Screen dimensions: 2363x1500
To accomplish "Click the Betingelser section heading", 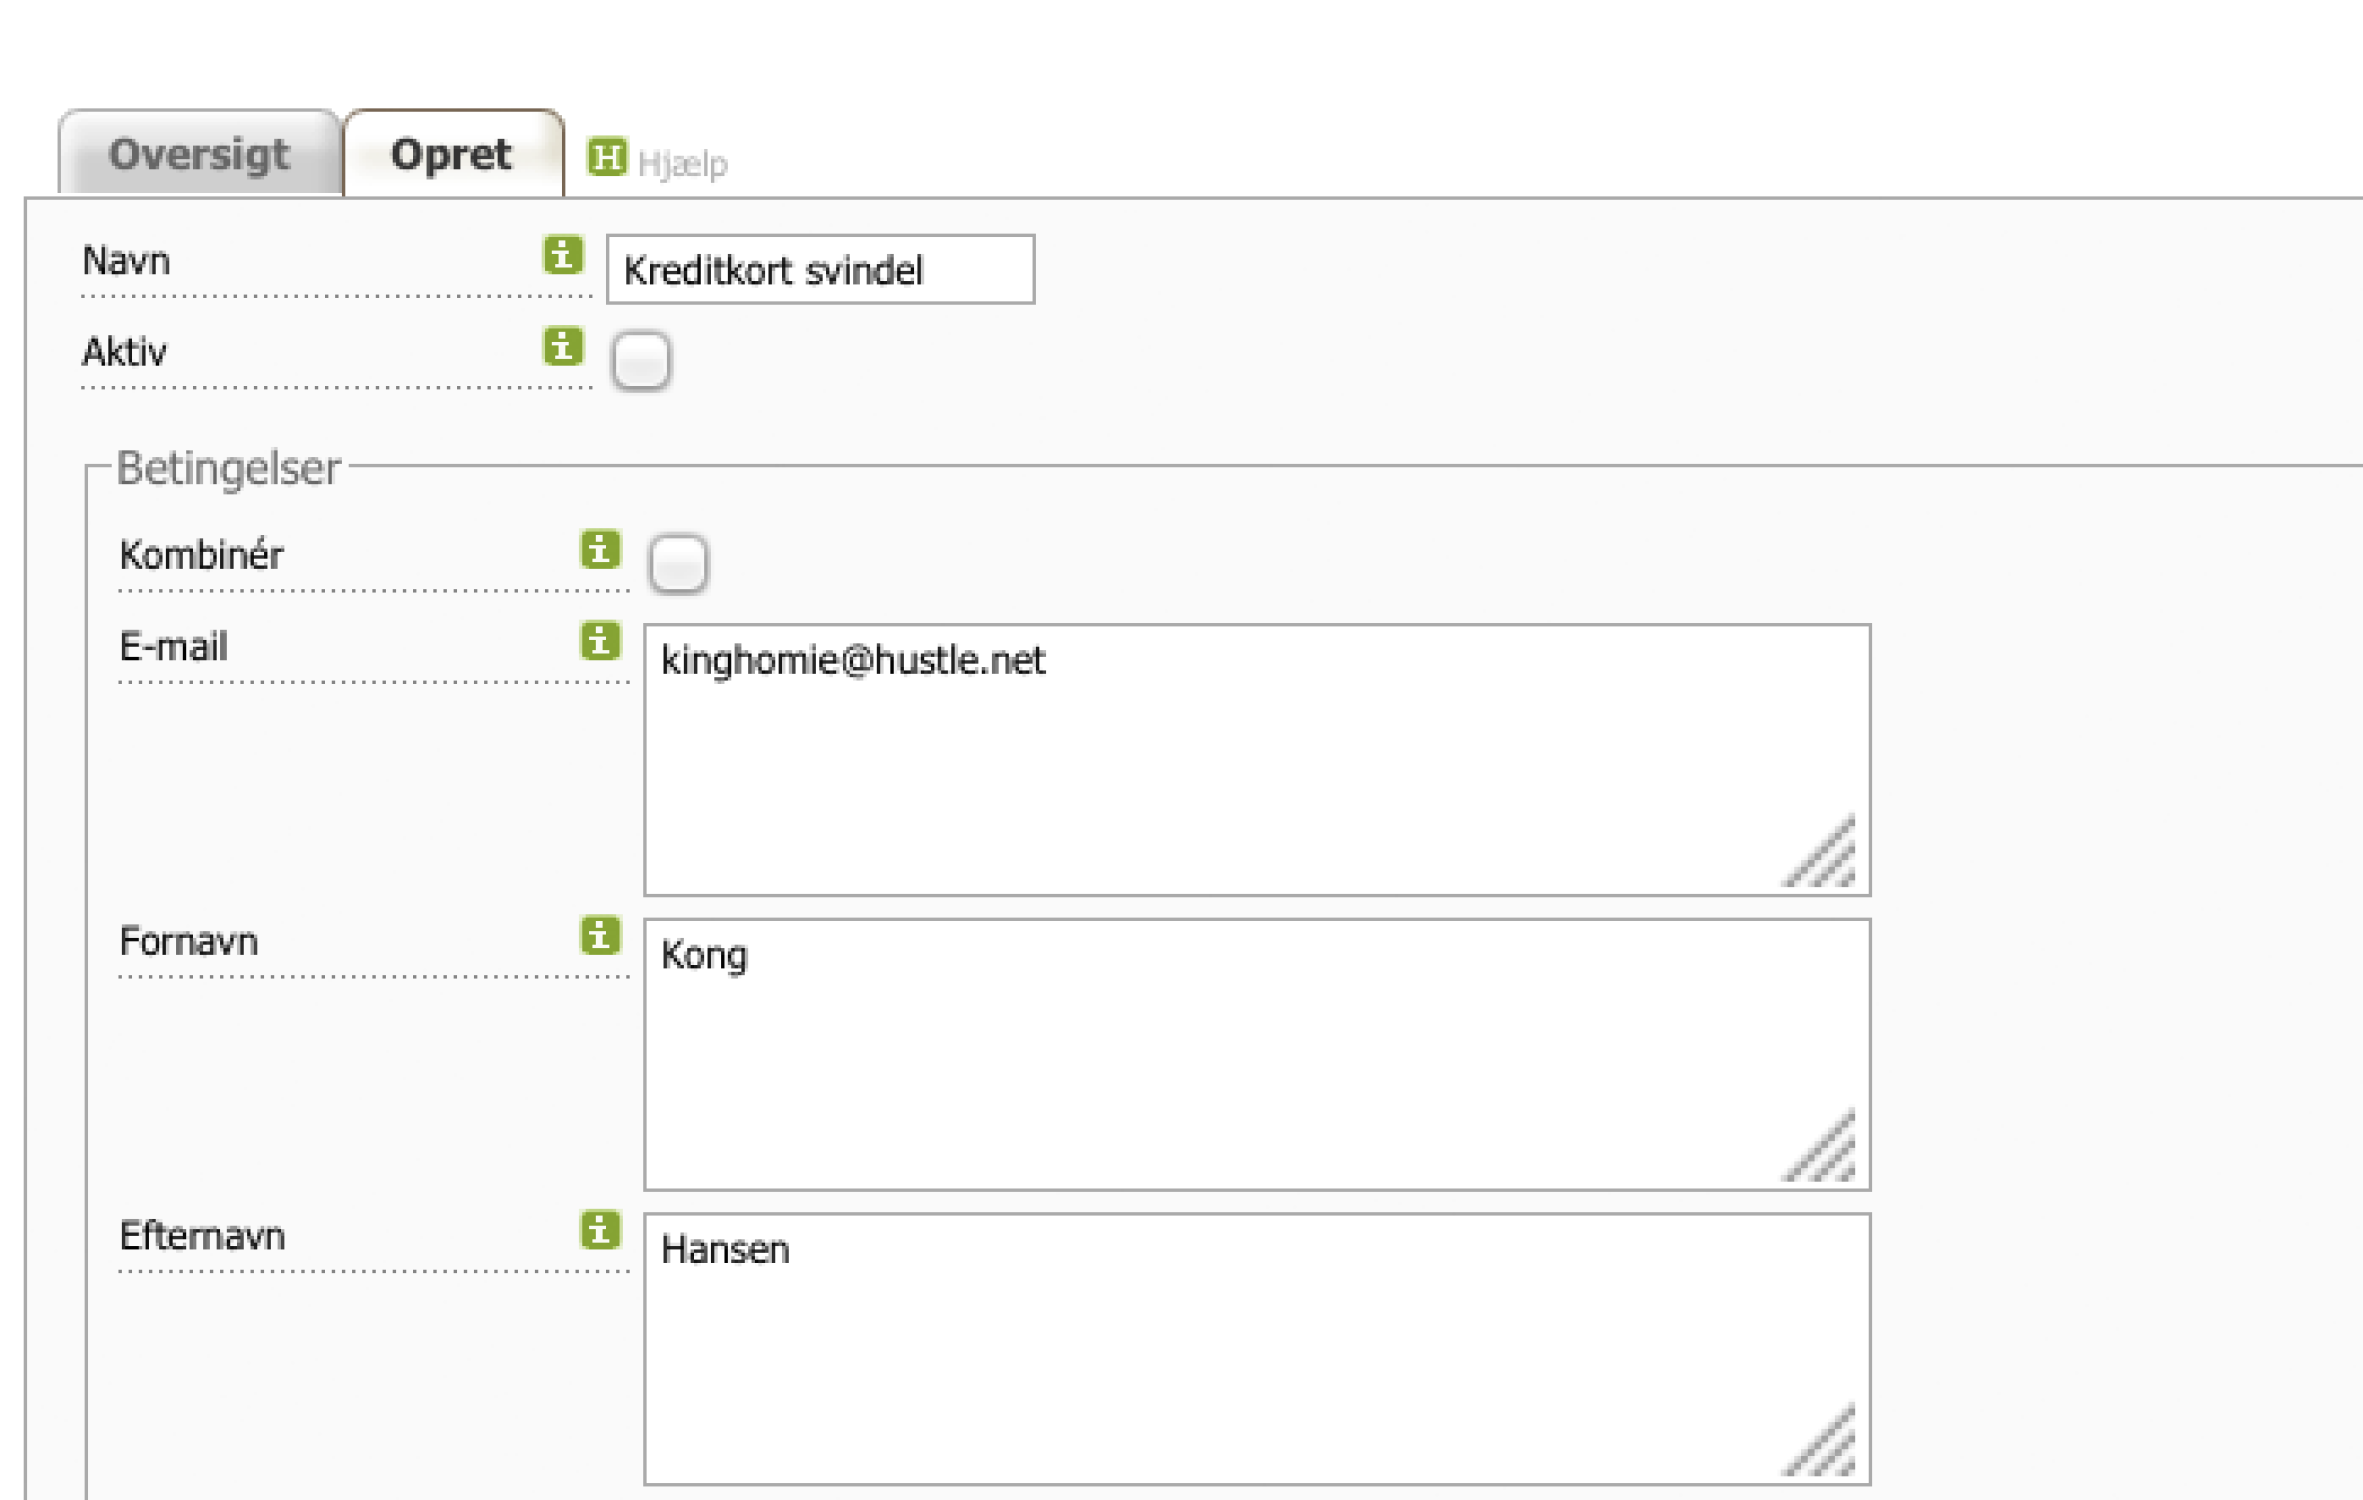I will pos(229,468).
